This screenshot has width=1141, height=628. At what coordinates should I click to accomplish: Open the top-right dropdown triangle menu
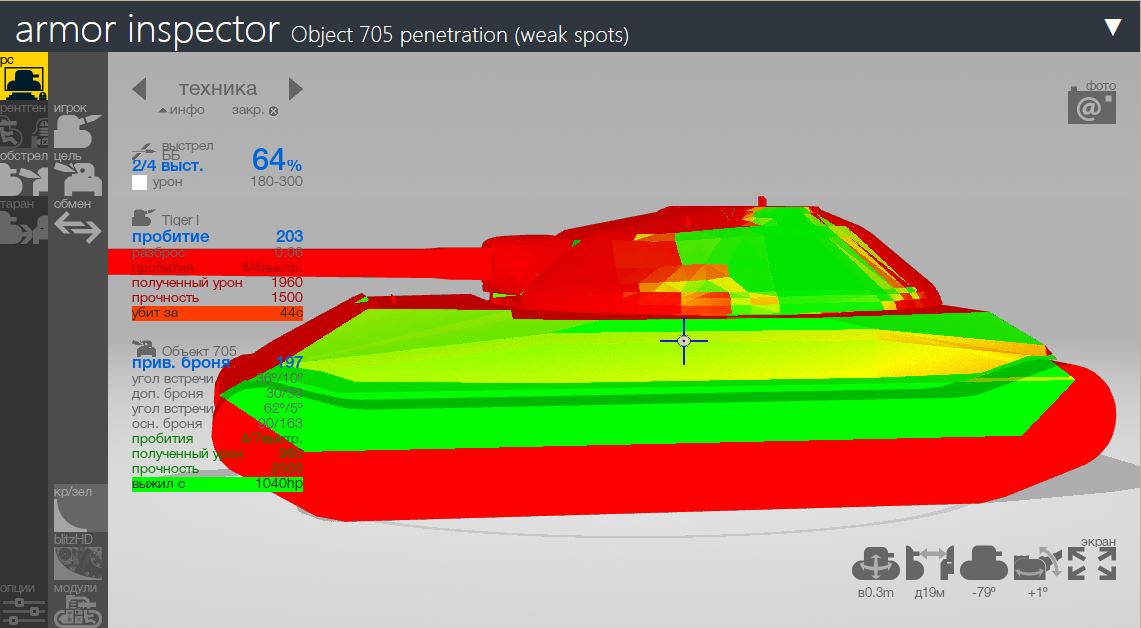click(x=1113, y=27)
